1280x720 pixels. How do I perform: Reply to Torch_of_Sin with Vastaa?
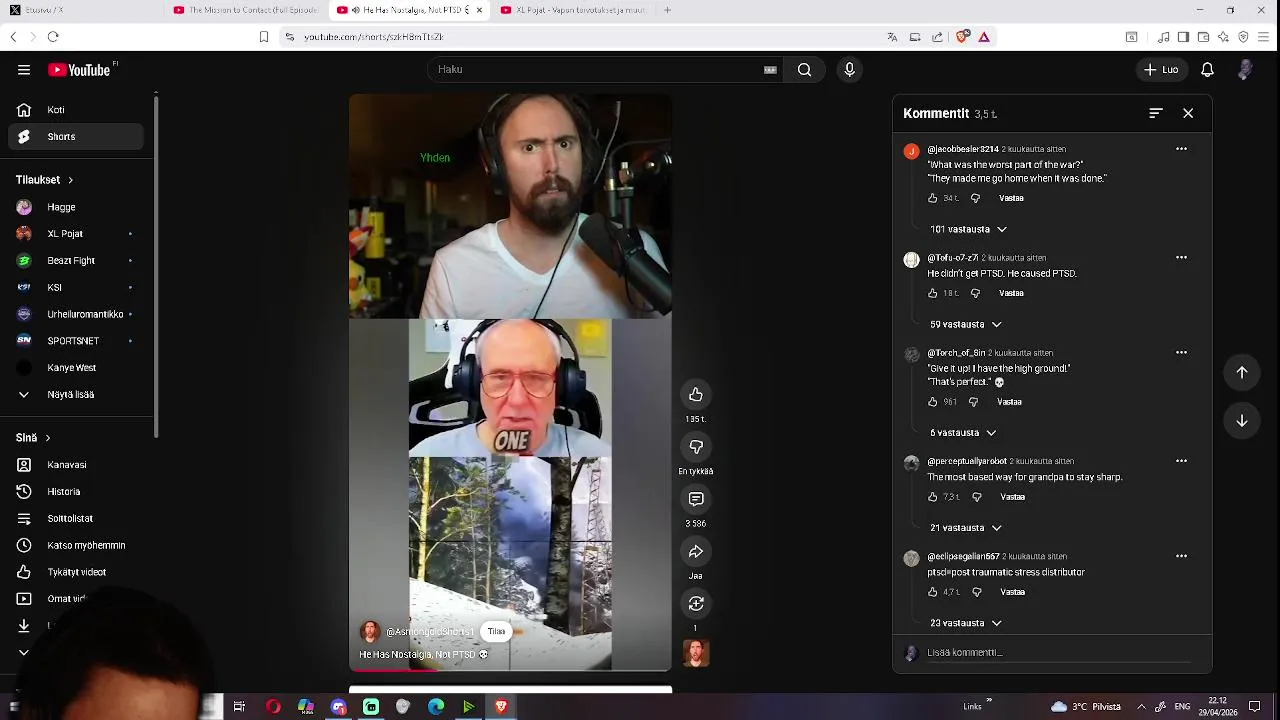[1009, 402]
